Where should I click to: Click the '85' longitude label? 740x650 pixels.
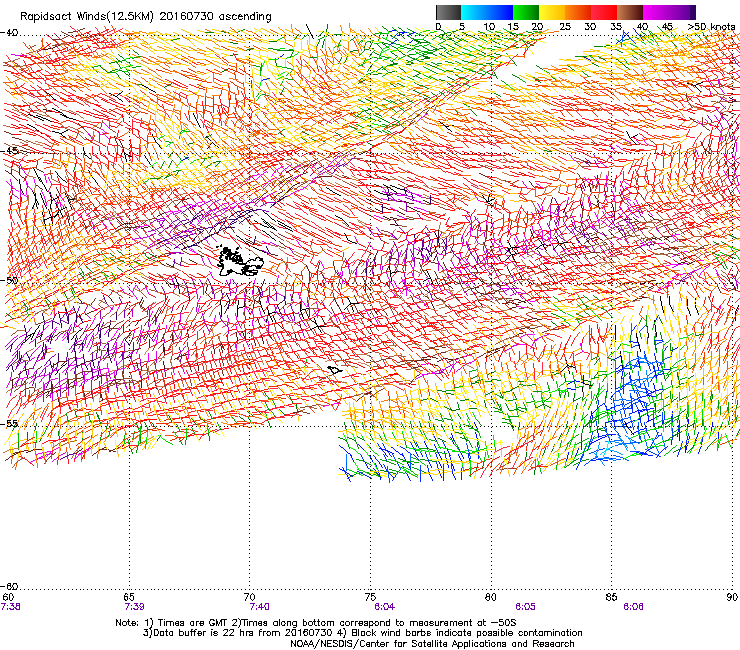point(611,597)
